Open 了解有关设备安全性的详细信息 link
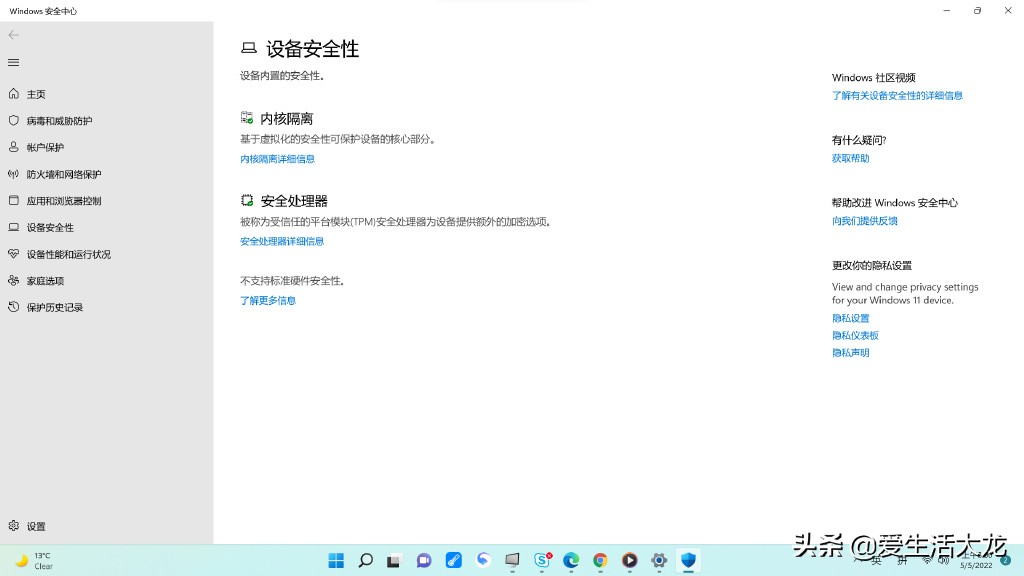Image resolution: width=1024 pixels, height=576 pixels. pos(897,95)
